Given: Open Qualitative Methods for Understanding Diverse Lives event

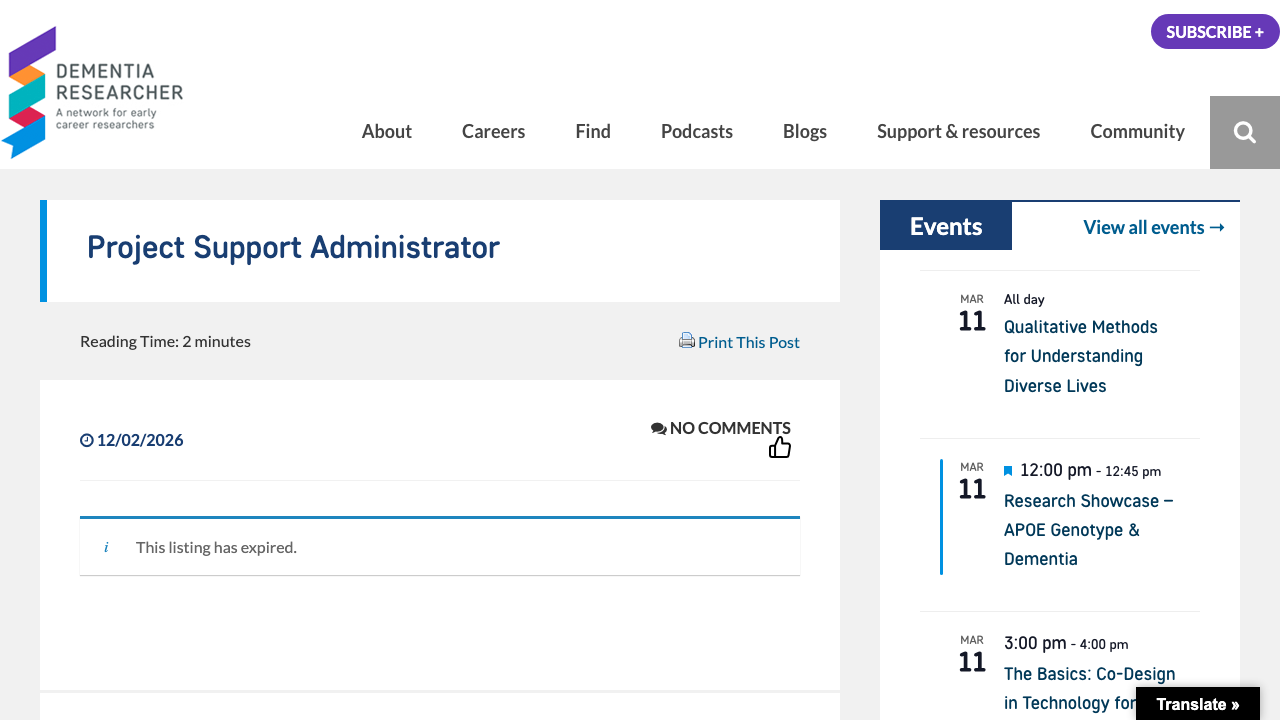Looking at the screenshot, I should [x=1080, y=355].
